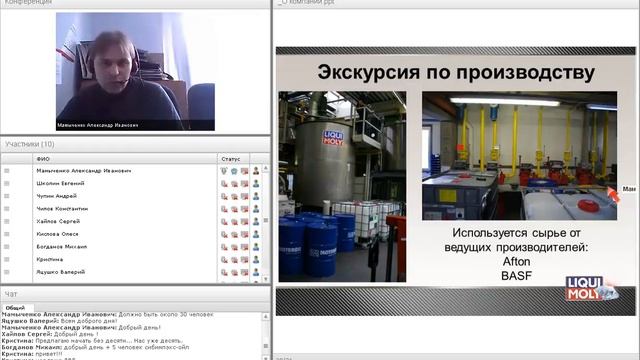Click user avatar icon for Яцушко Валерий
The image size is (640, 360).
pos(256,272)
